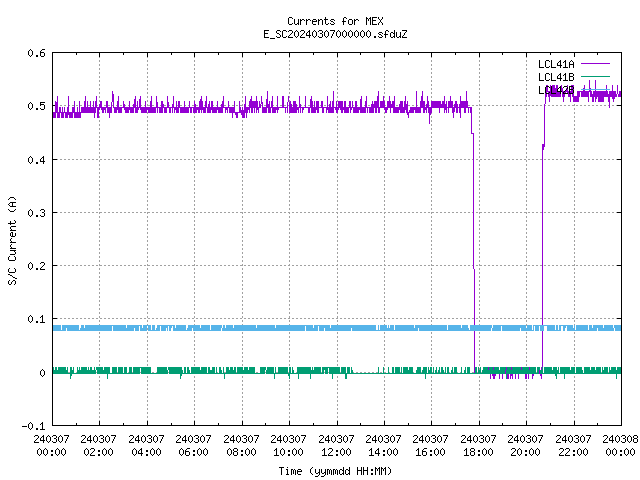The image size is (640, 480).
Task: Click the x-axis tick 240307 18:00
Action: [x=478, y=445]
